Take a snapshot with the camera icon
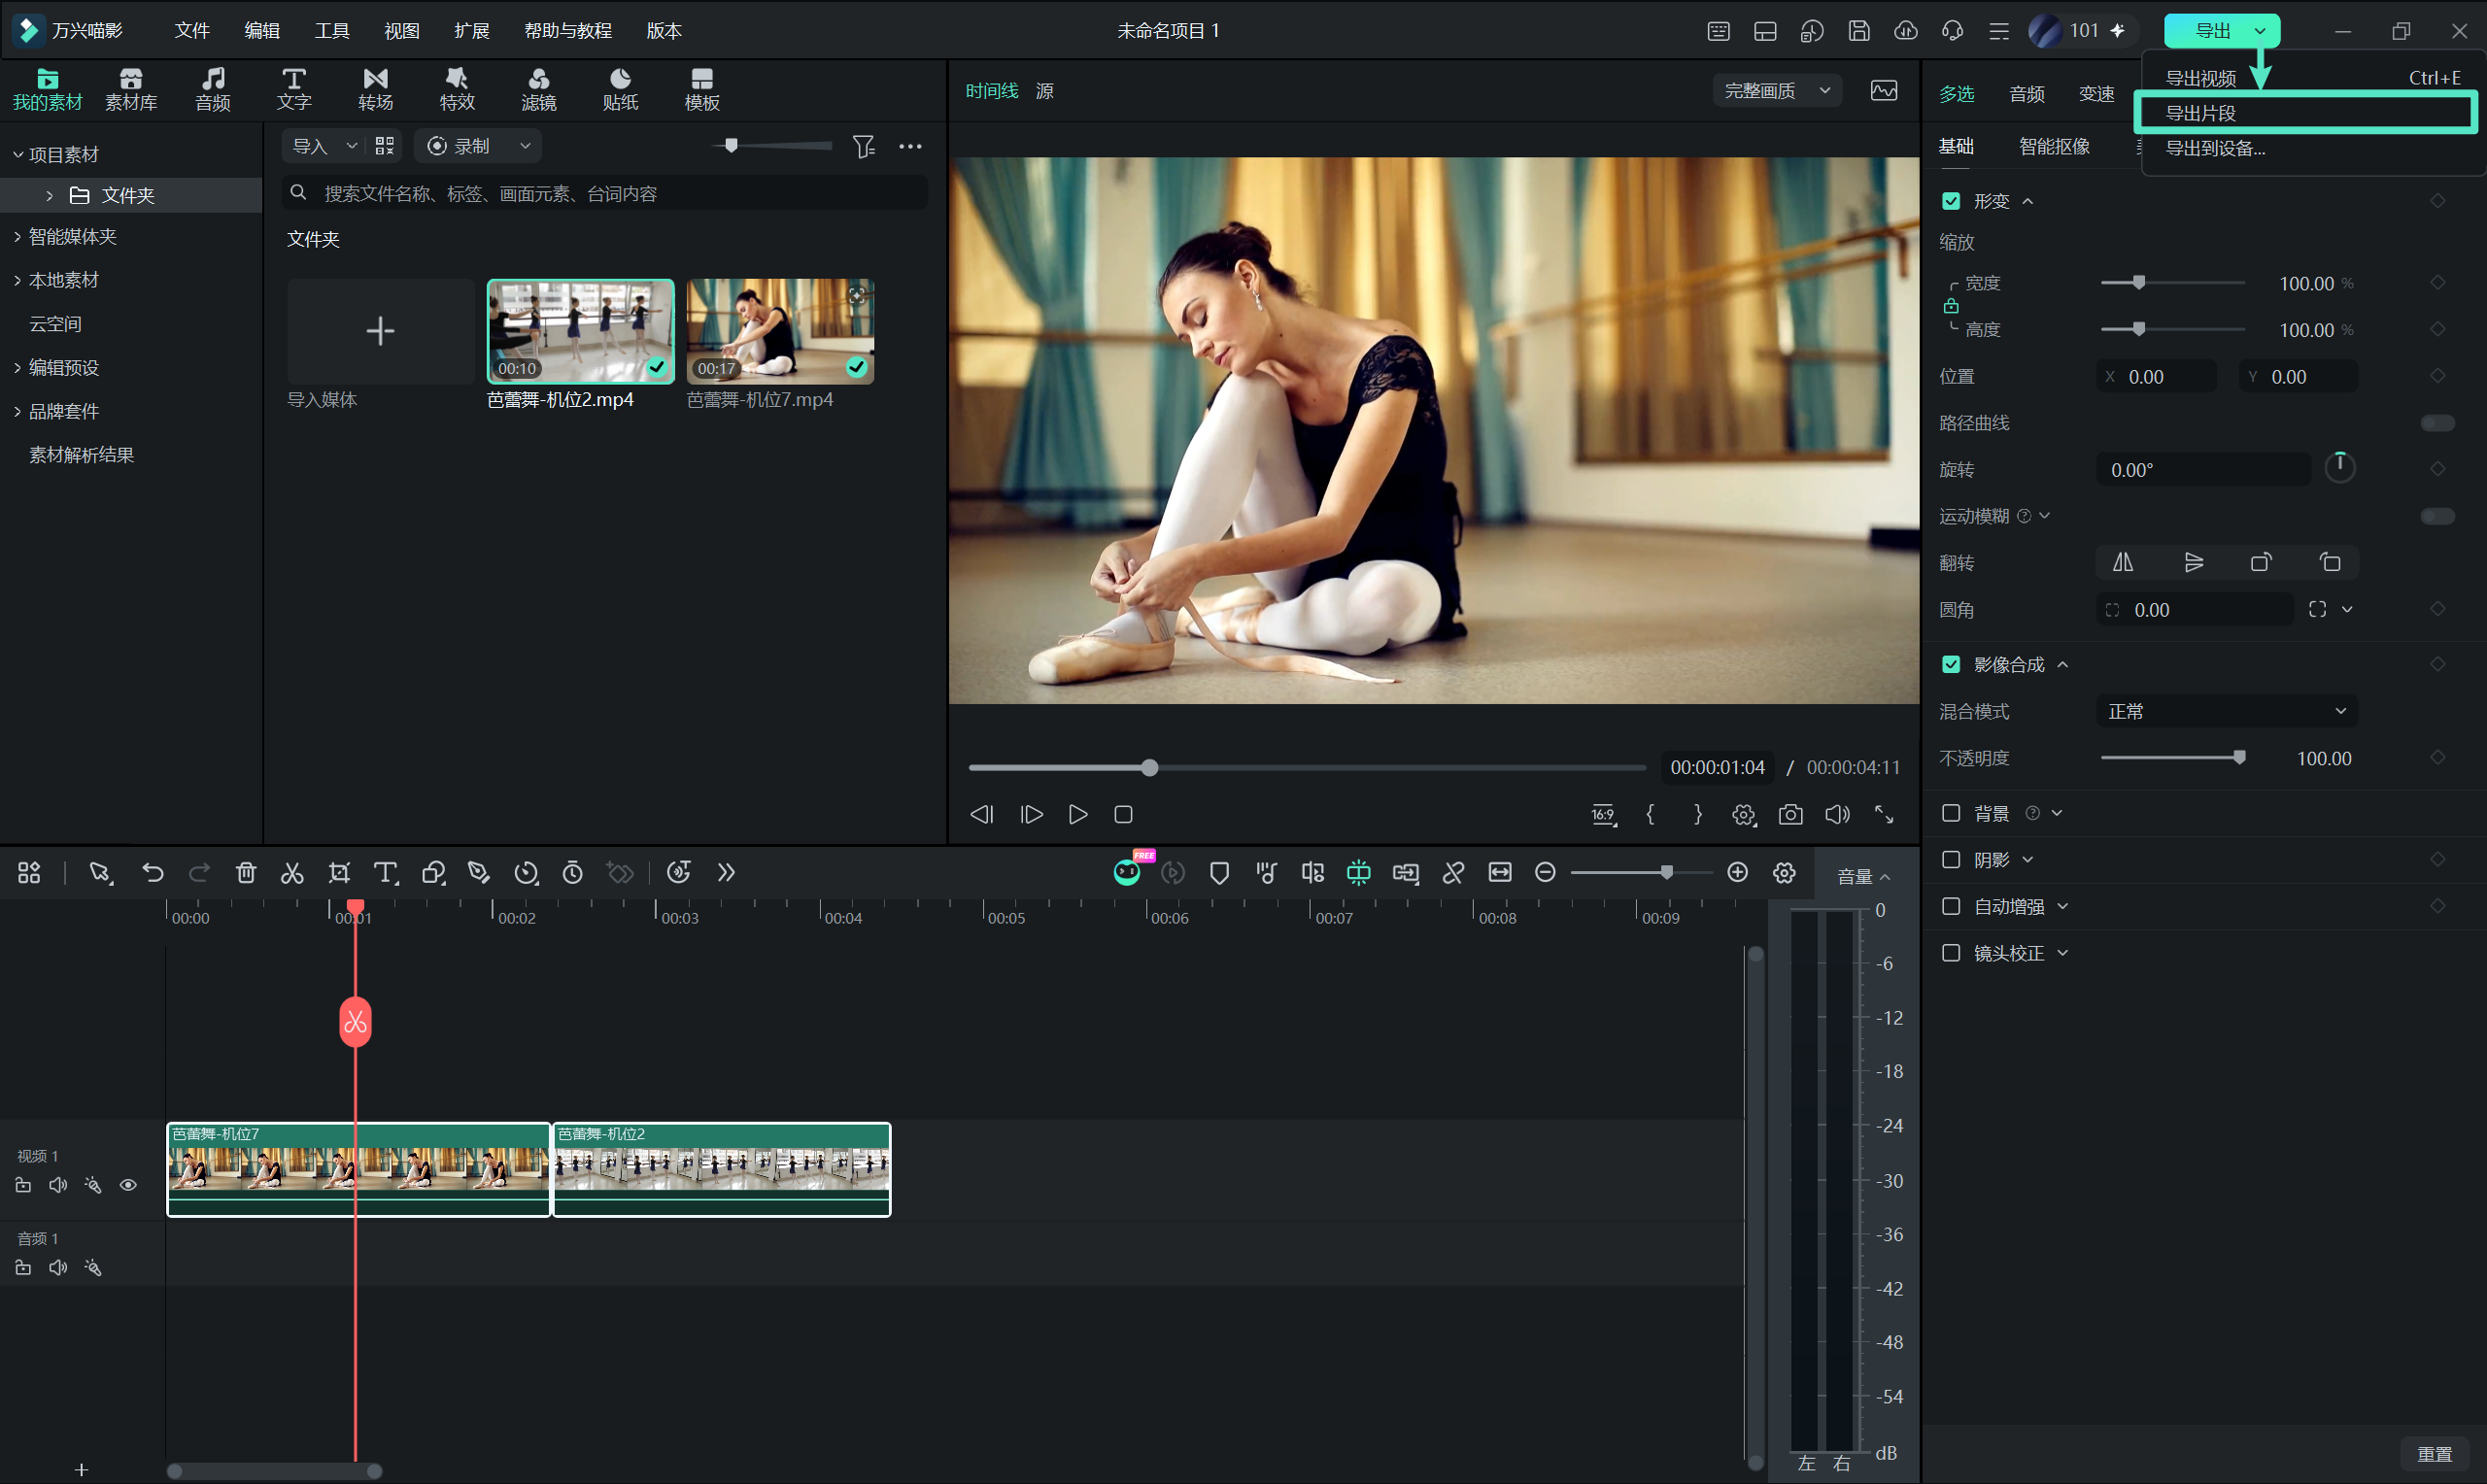Image resolution: width=2487 pixels, height=1484 pixels. [x=1790, y=814]
